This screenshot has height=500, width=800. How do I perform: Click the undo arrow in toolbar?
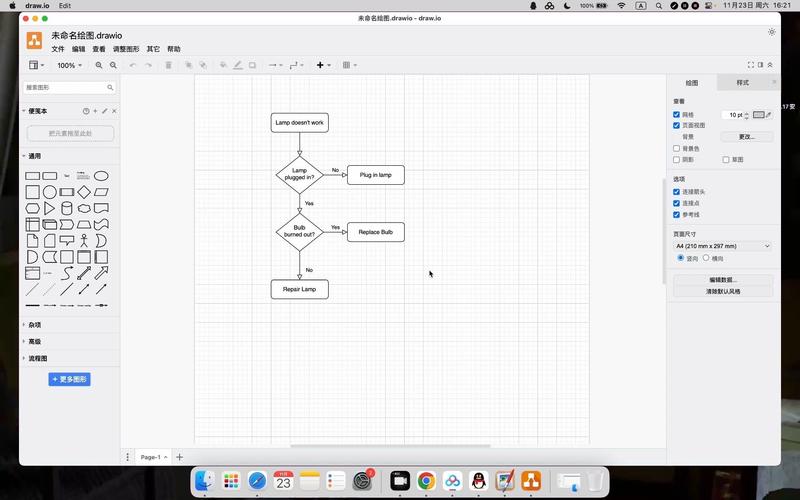(133, 65)
